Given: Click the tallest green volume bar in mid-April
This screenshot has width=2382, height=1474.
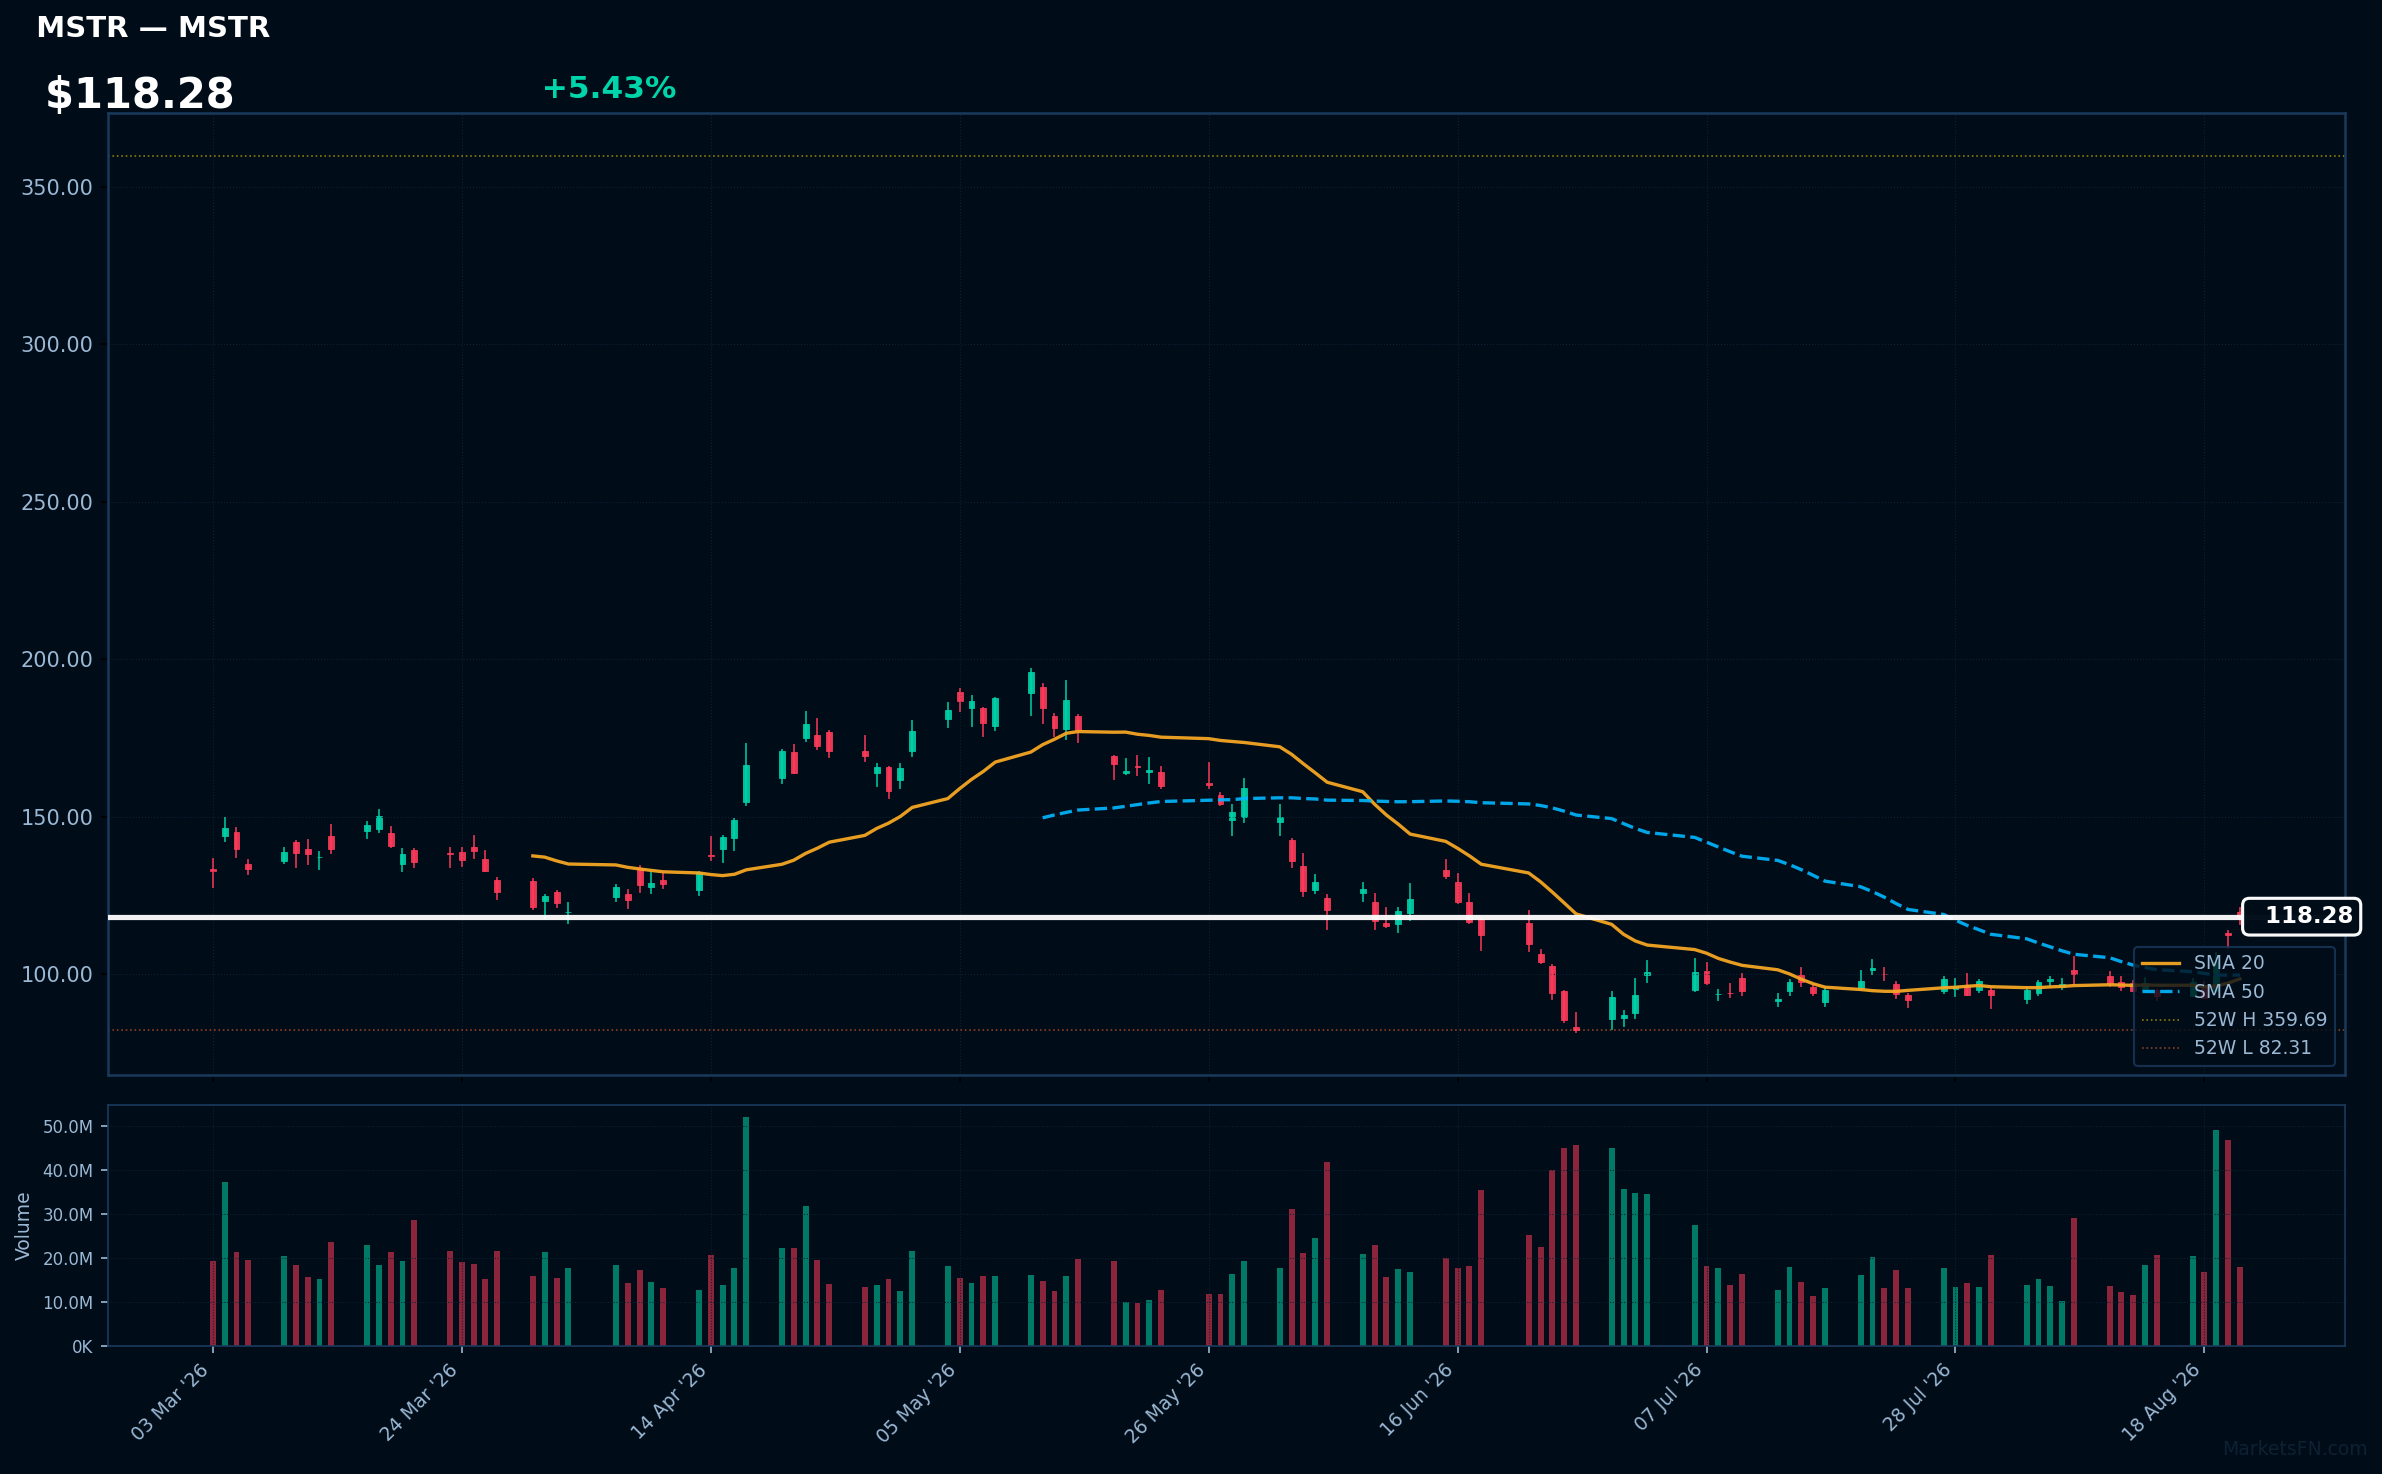Looking at the screenshot, I should pos(746,1231).
